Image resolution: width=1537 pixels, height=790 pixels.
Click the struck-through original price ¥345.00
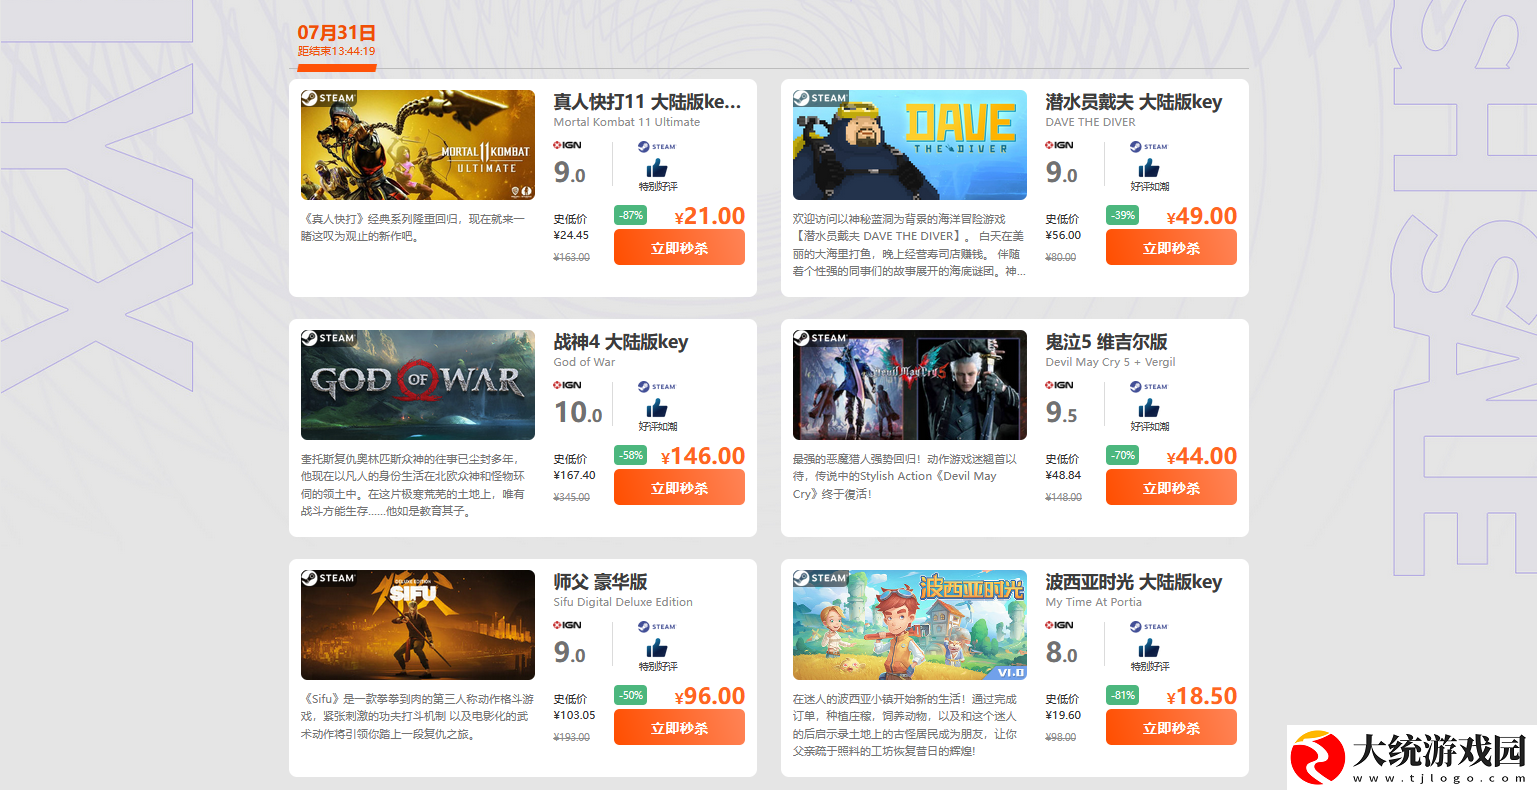click(x=571, y=497)
